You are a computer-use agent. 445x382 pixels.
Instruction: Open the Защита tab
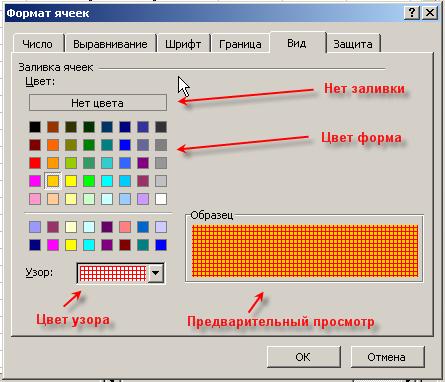tap(353, 44)
